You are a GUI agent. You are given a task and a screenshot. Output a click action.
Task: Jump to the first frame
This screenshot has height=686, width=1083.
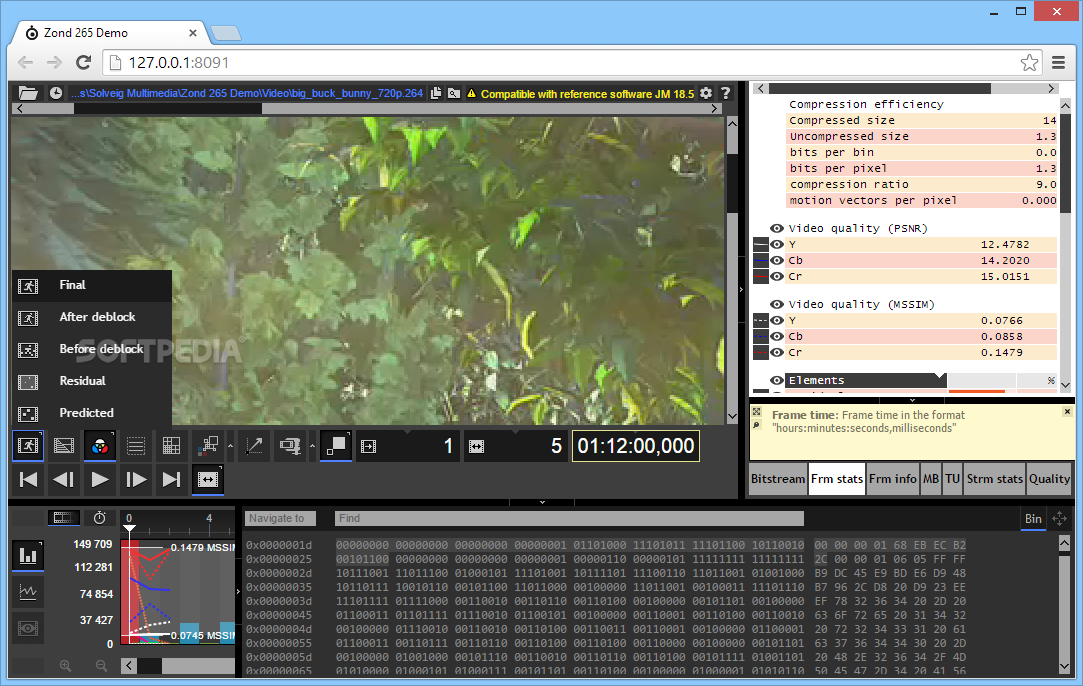tap(28, 479)
